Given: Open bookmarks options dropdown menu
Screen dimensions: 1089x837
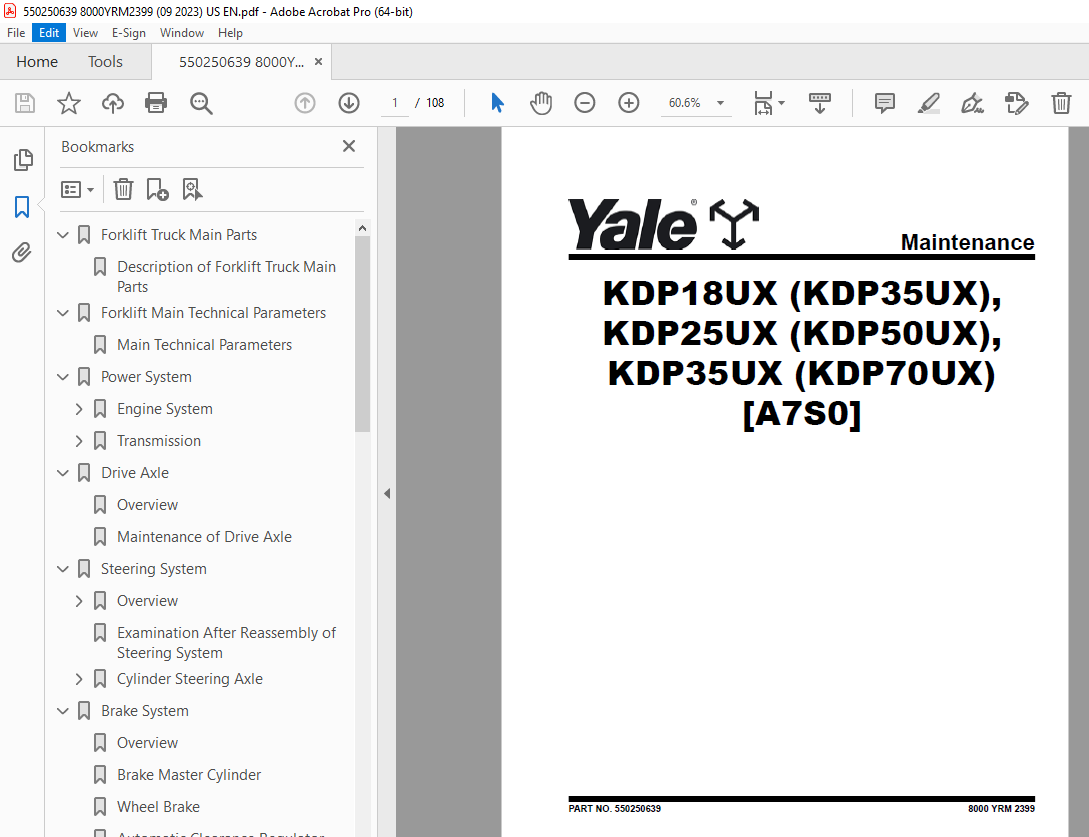Looking at the screenshot, I should [77, 189].
